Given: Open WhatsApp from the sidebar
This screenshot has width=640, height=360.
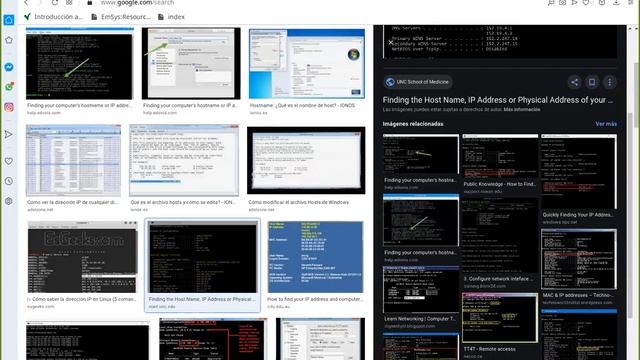Looking at the screenshot, I should click(x=9, y=87).
